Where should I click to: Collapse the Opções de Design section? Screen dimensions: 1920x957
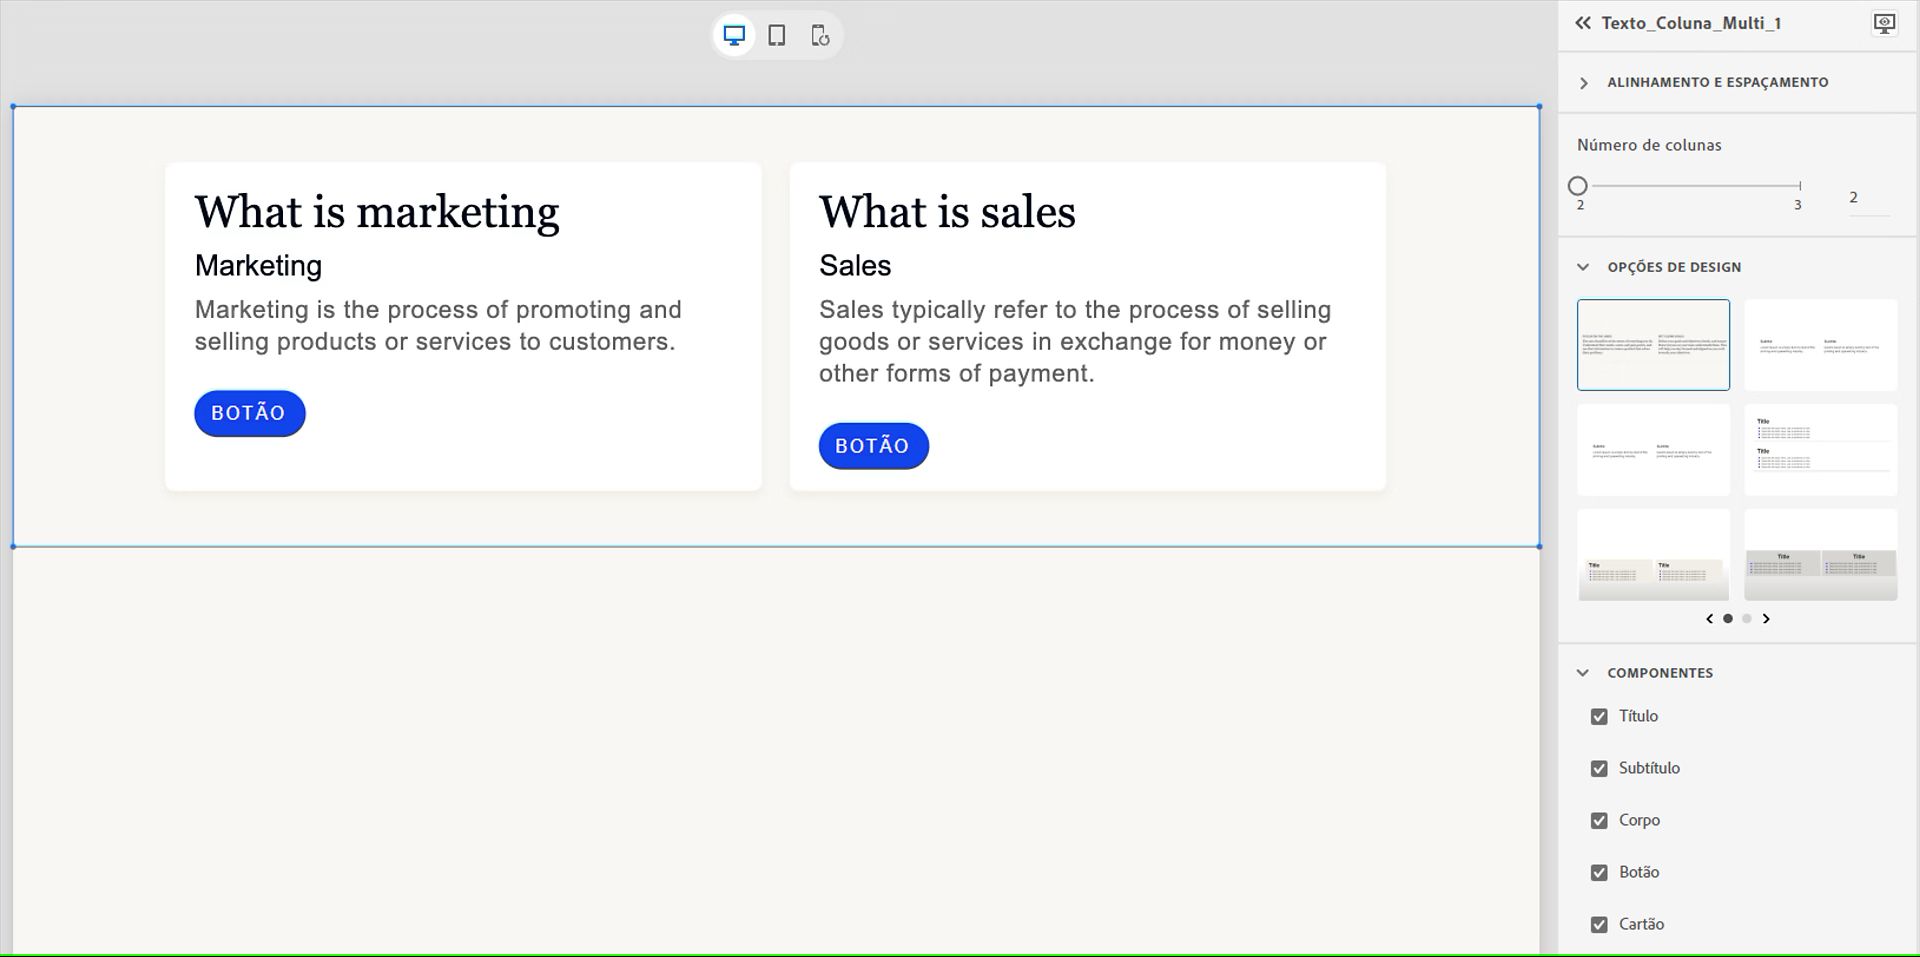point(1583,267)
